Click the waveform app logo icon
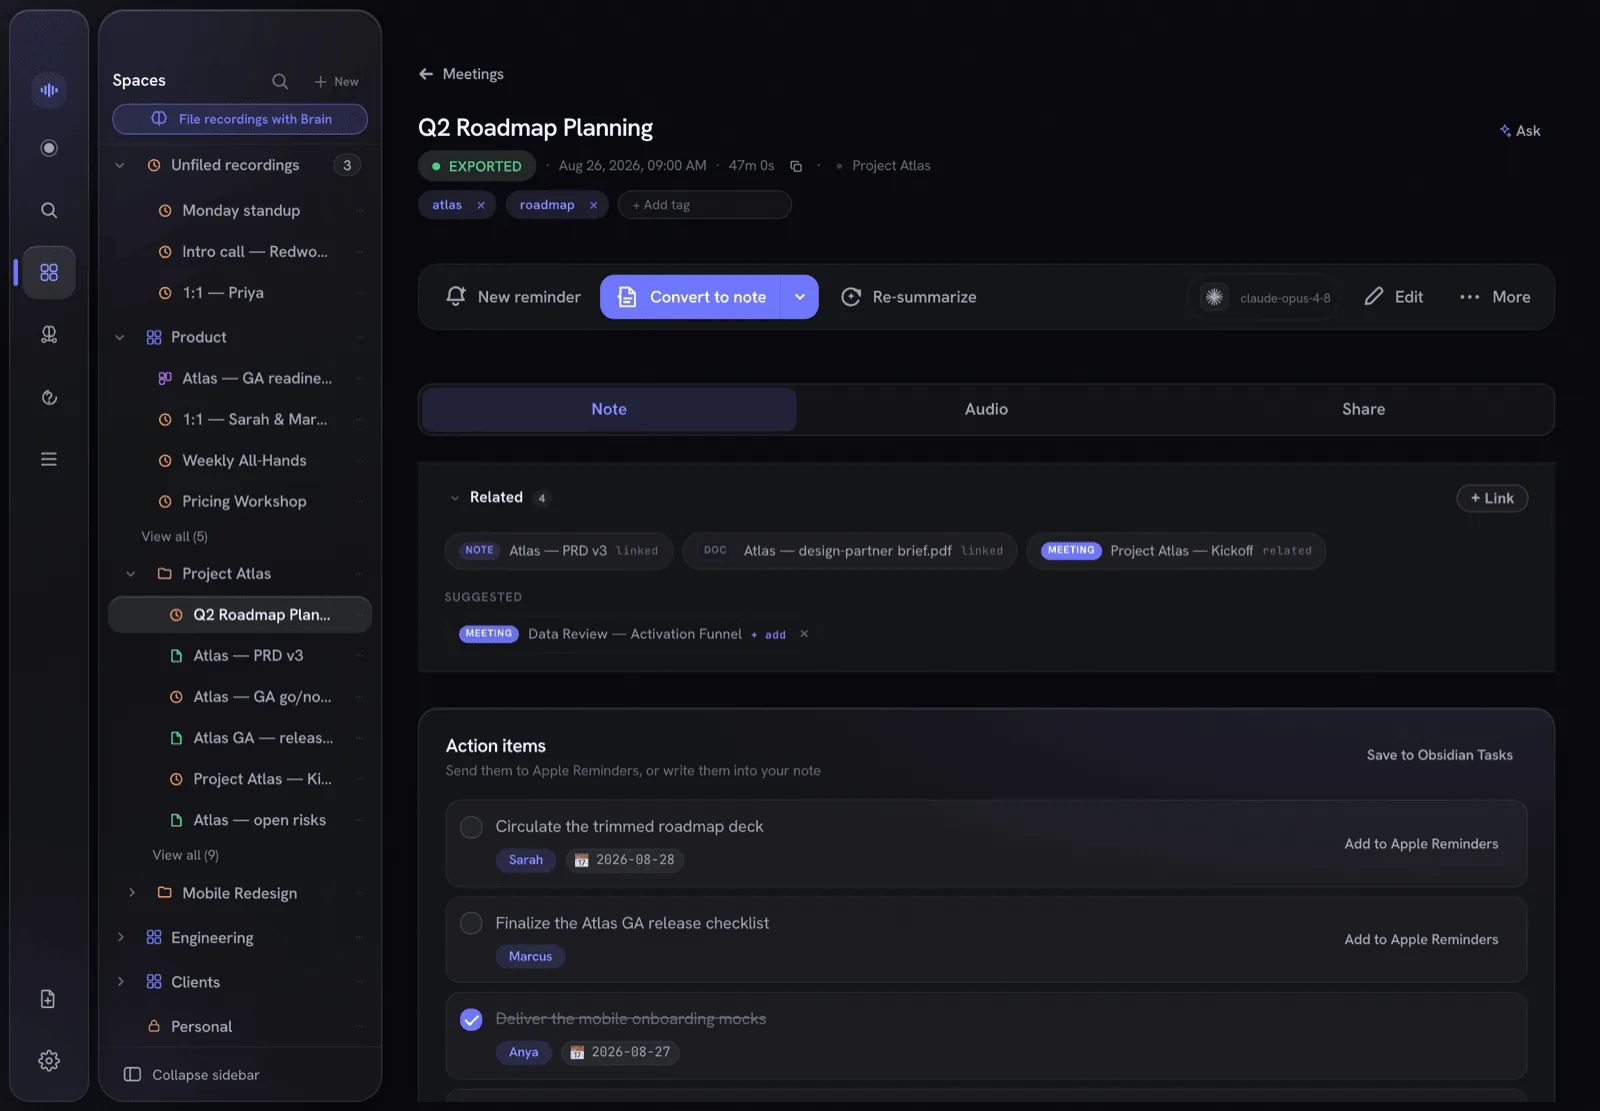The image size is (1600, 1111). click(49, 90)
